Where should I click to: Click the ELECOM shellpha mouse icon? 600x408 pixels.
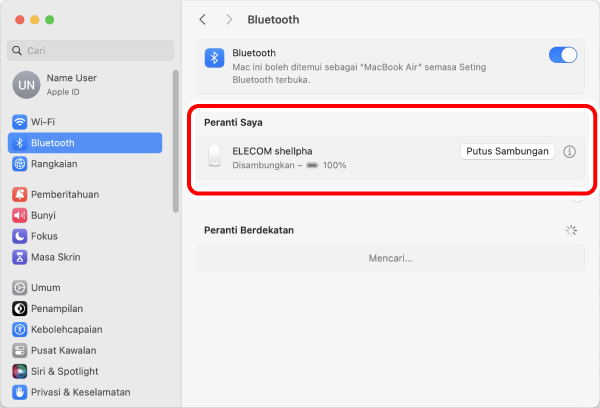[215, 156]
